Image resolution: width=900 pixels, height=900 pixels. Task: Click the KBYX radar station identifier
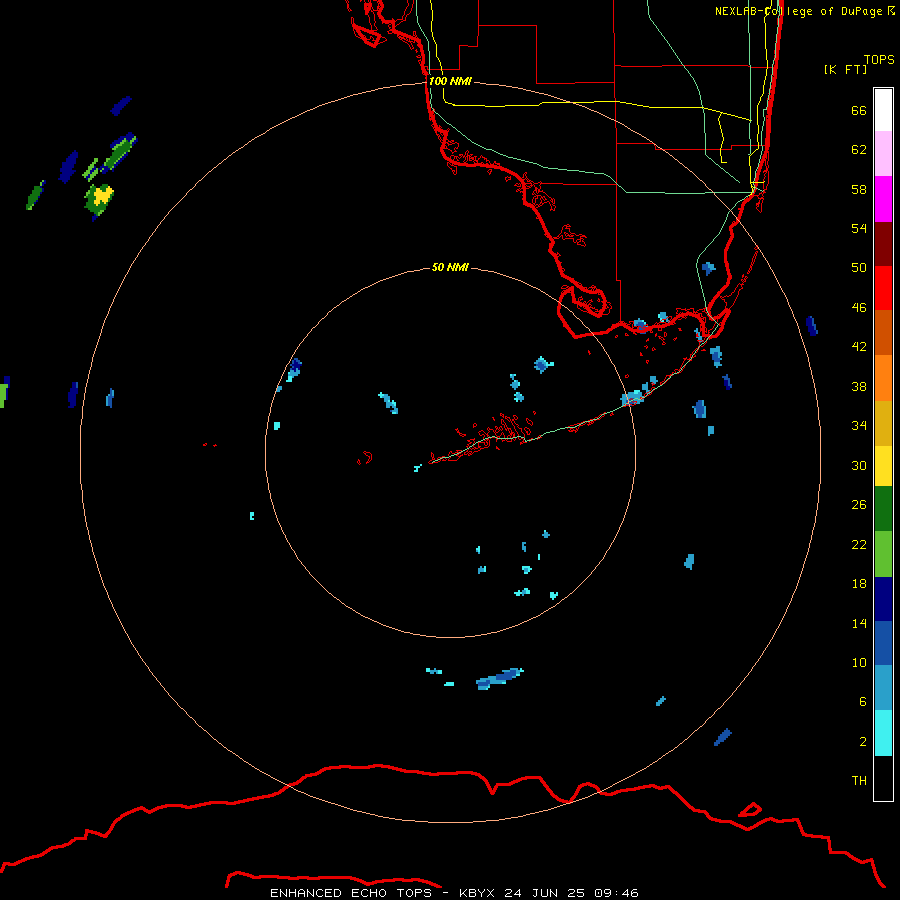tap(477, 893)
